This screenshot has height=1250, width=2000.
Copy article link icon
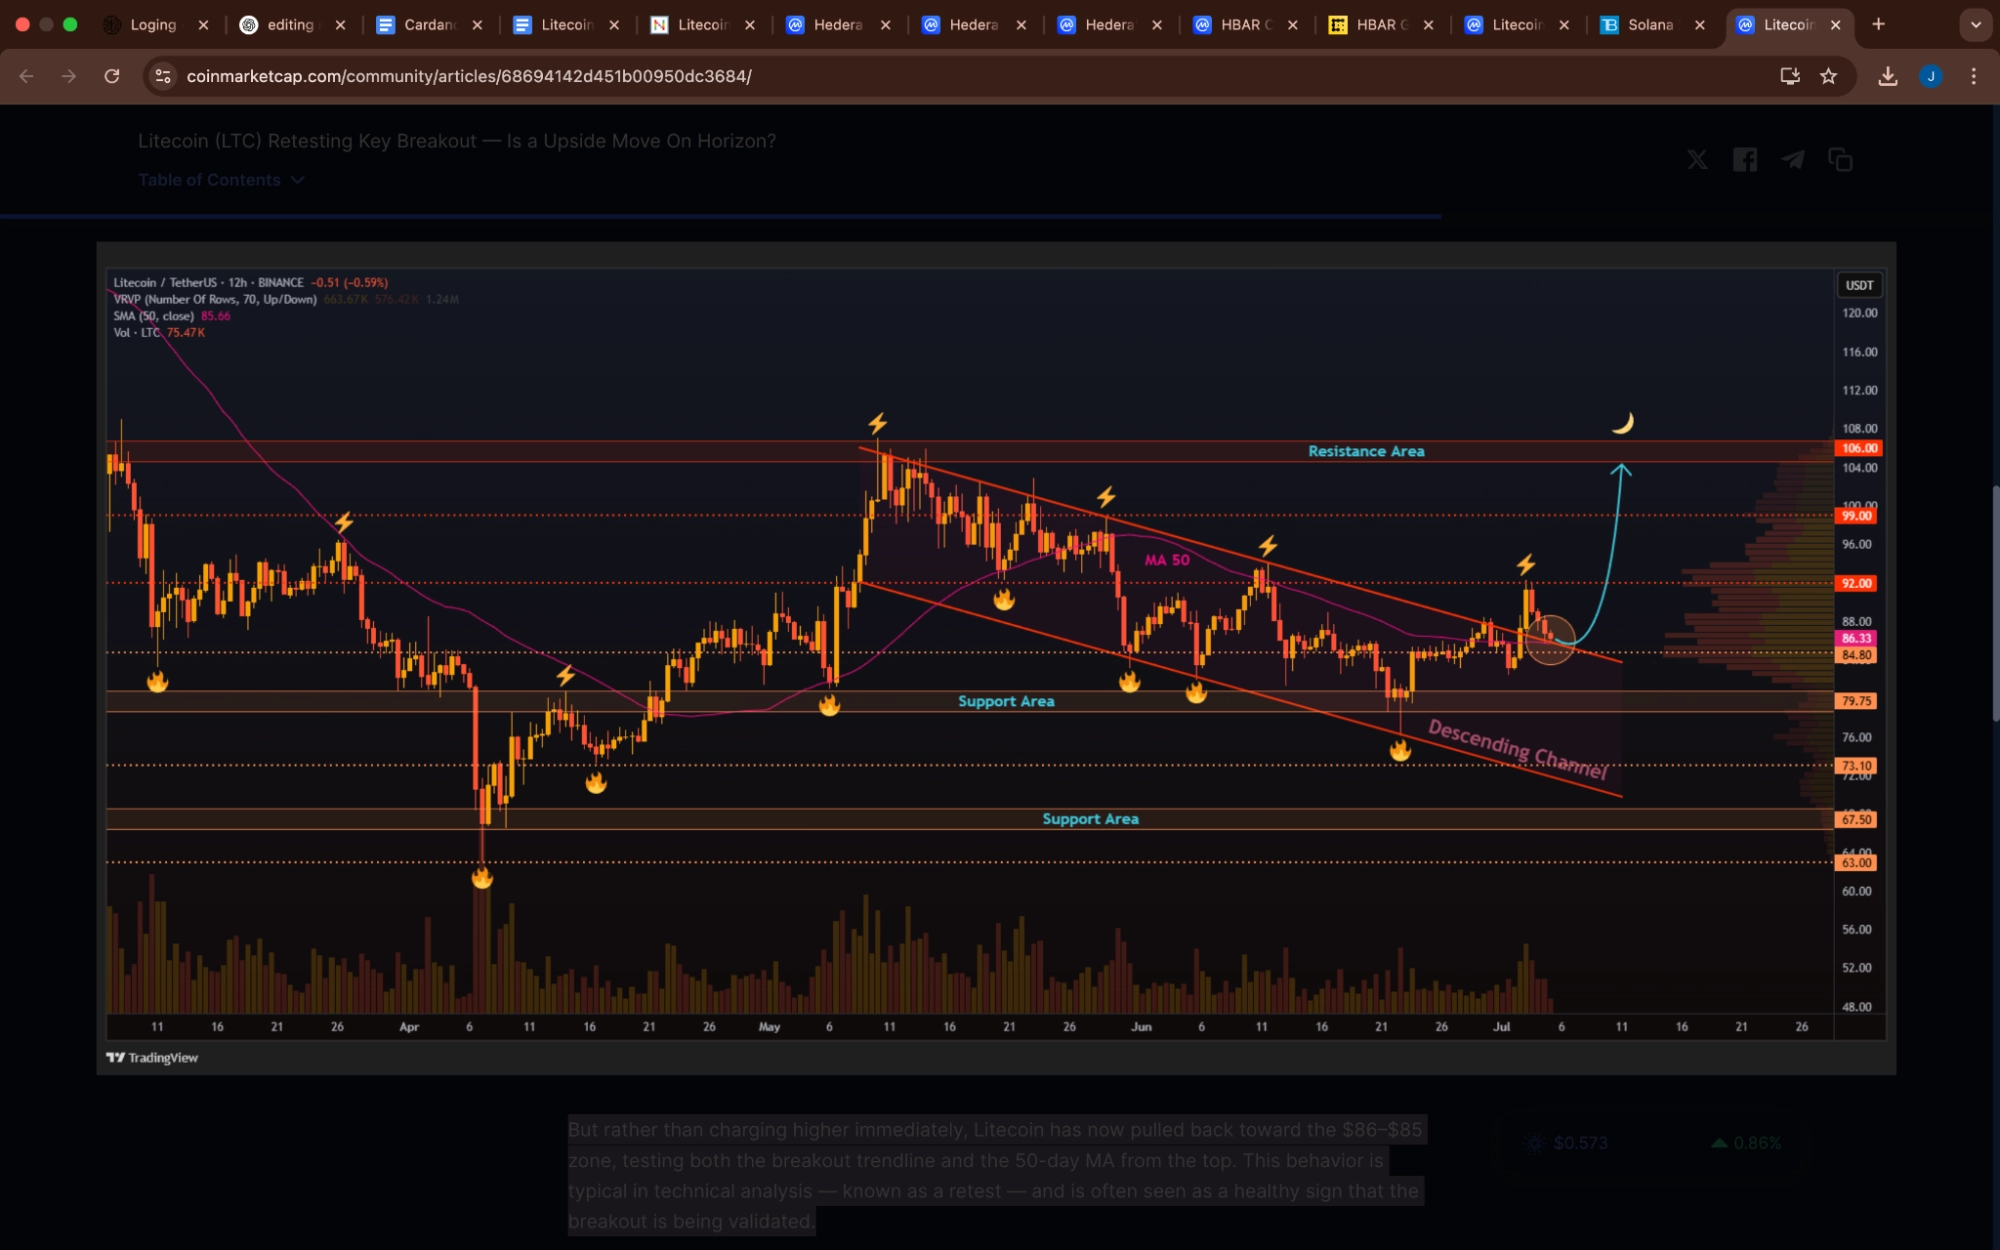click(x=1840, y=160)
